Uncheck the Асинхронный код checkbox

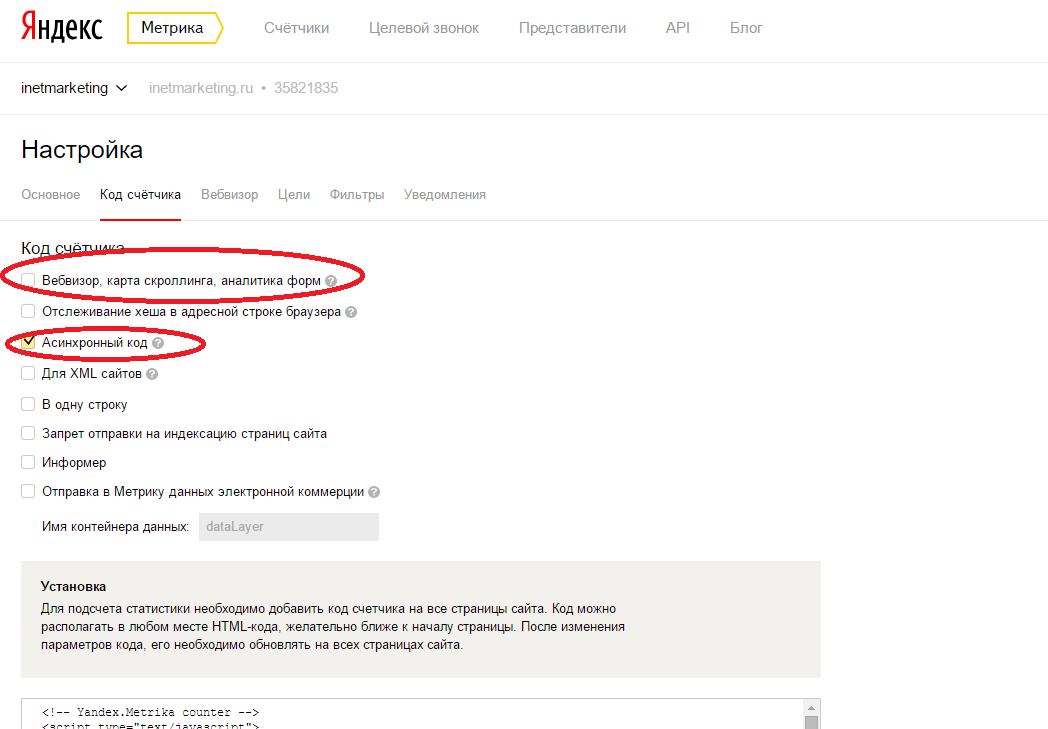click(28, 342)
